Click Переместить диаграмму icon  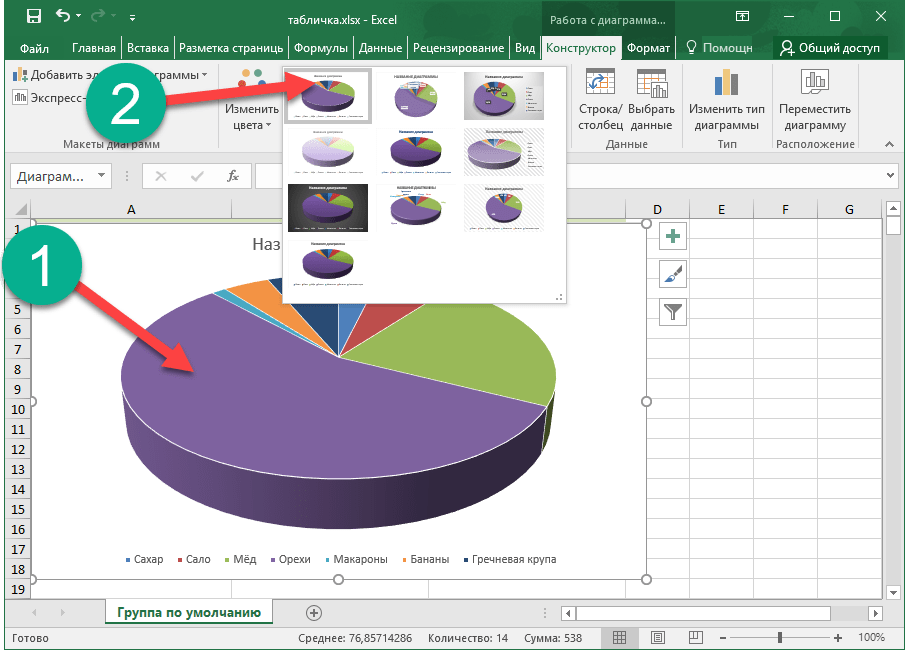click(815, 84)
